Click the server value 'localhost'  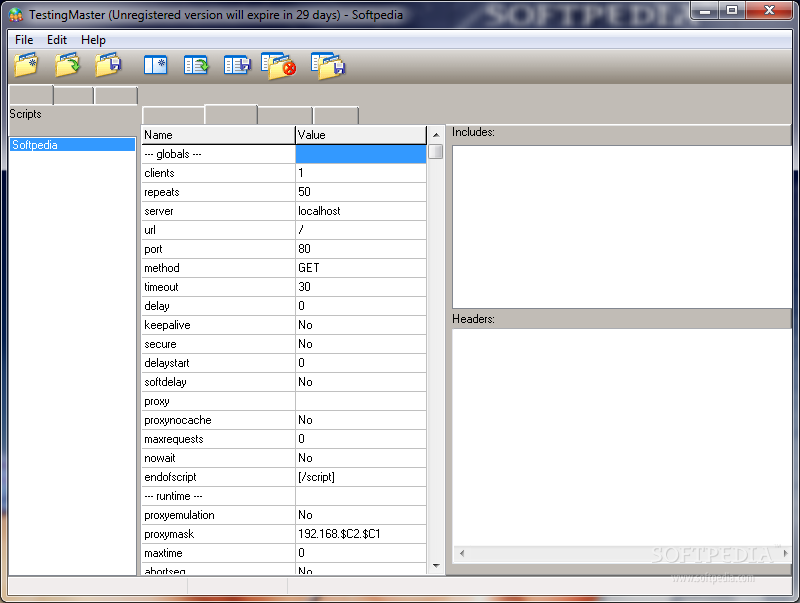click(361, 211)
